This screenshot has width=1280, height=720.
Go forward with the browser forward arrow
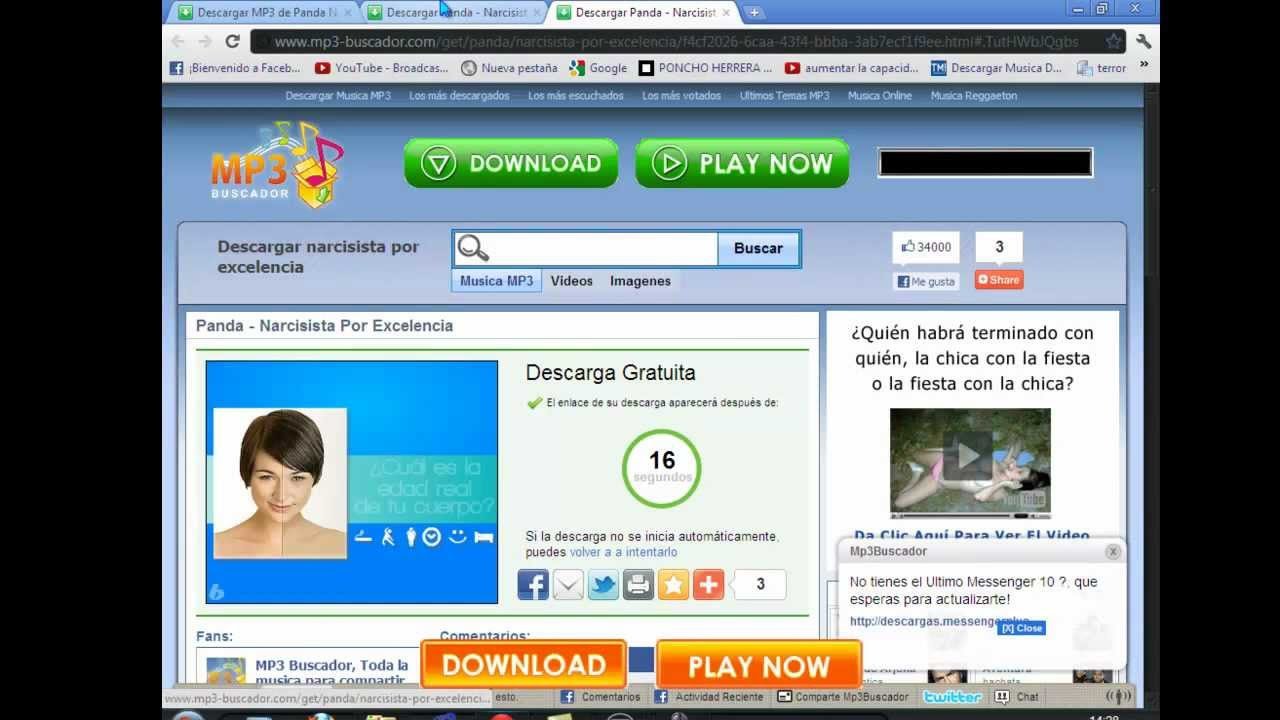click(x=204, y=41)
